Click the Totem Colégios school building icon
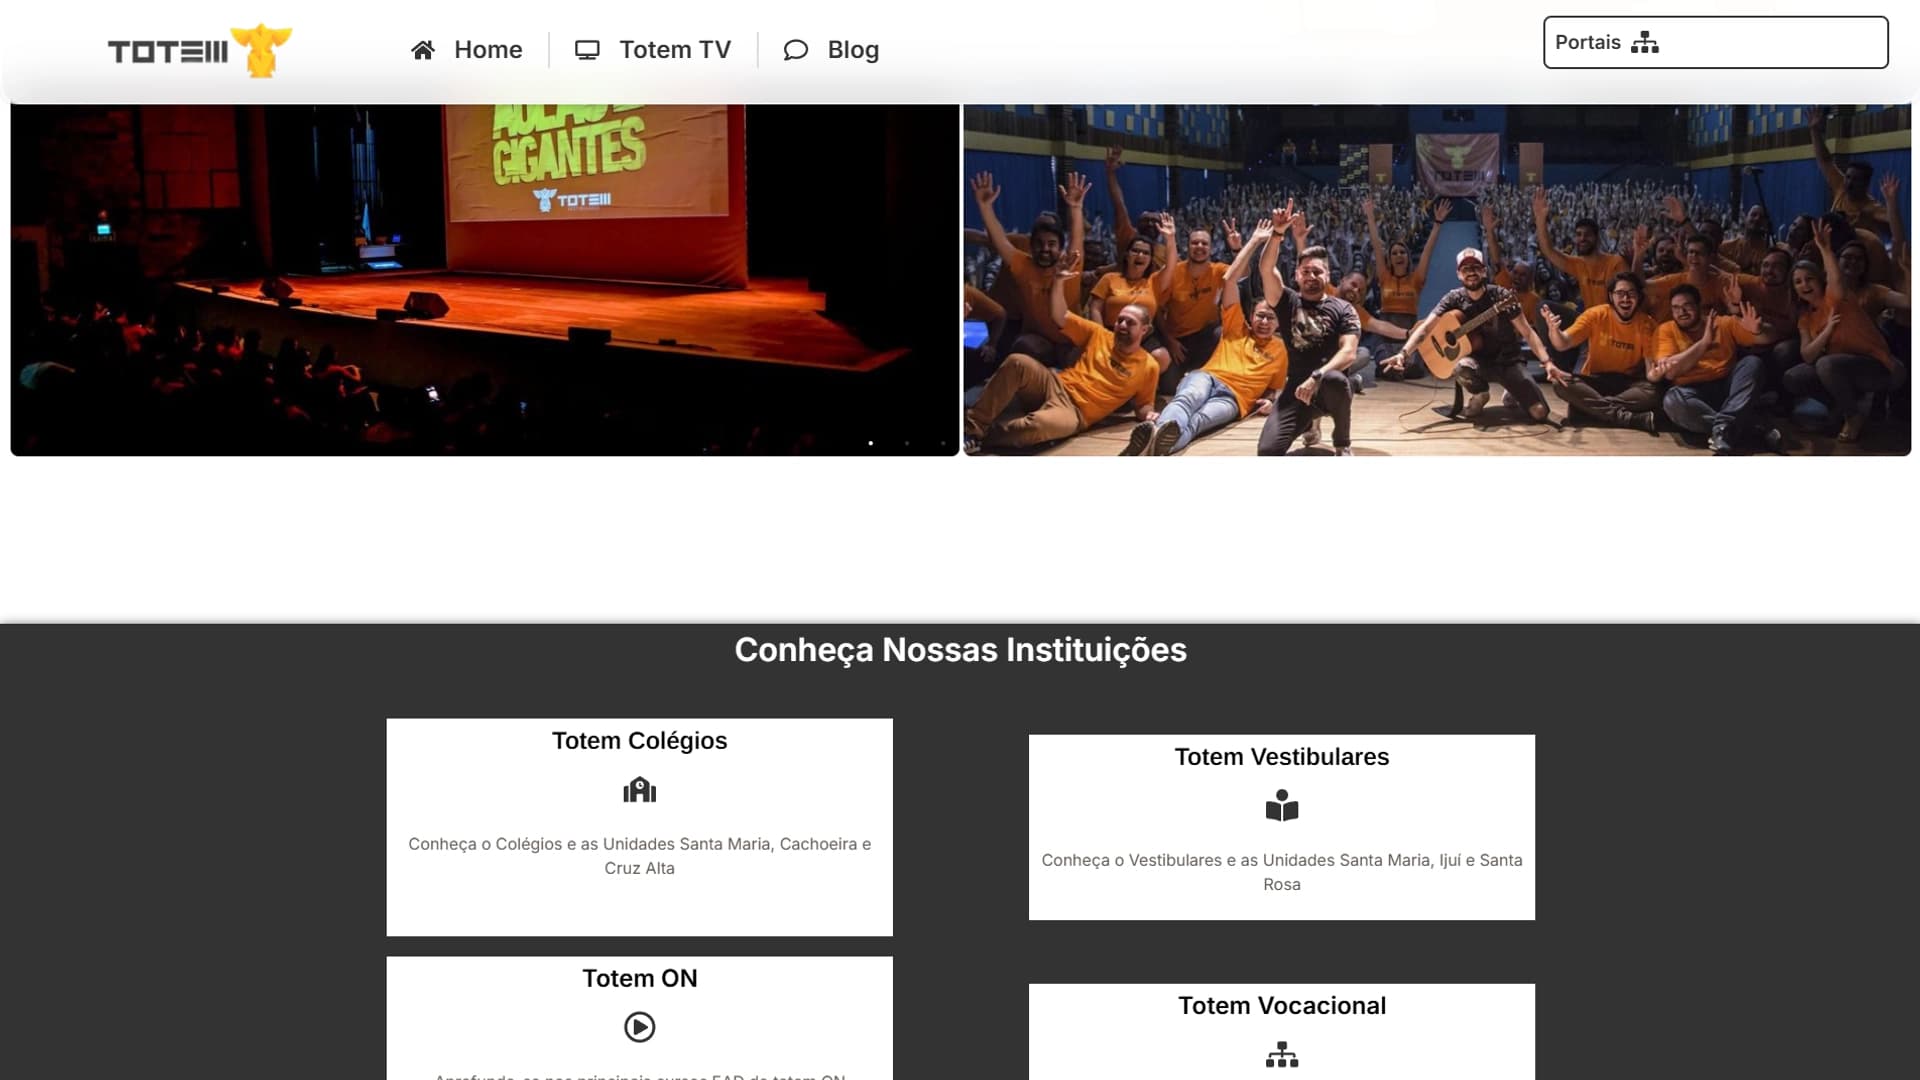 click(640, 790)
